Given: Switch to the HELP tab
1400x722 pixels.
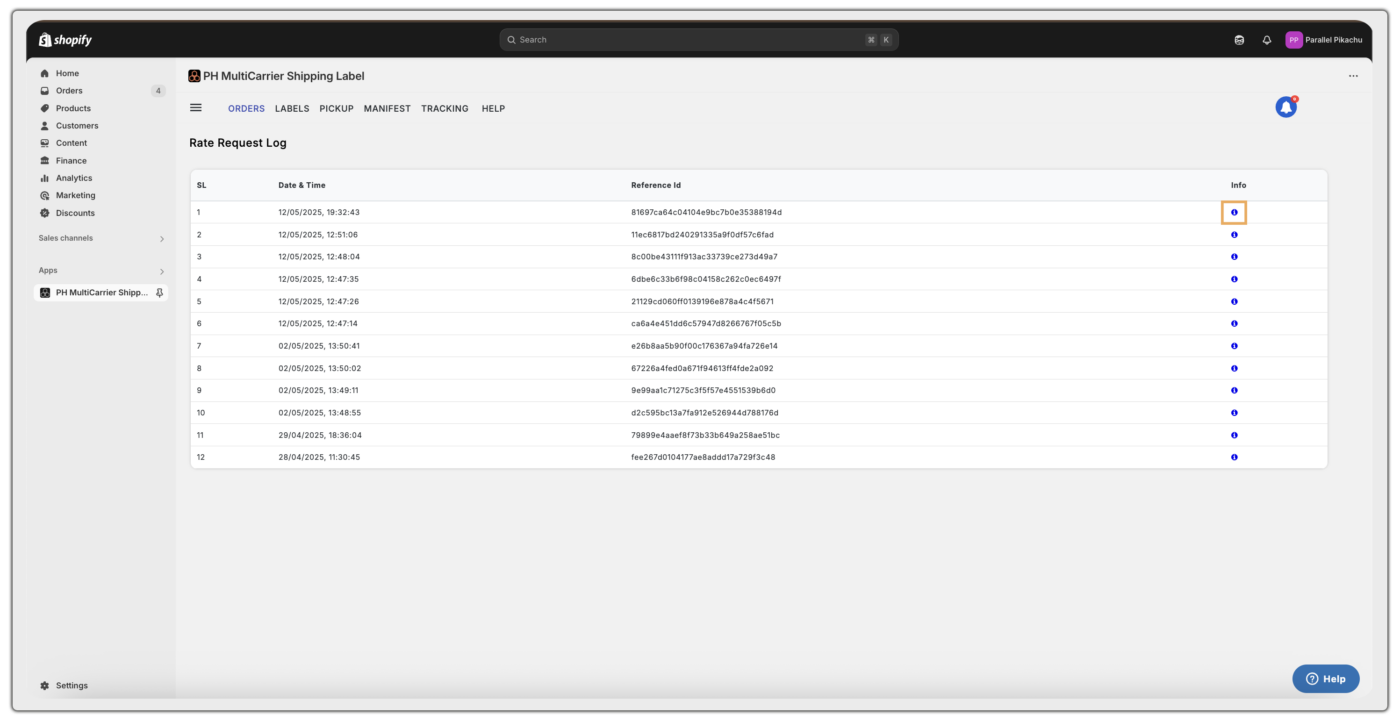Looking at the screenshot, I should [493, 108].
